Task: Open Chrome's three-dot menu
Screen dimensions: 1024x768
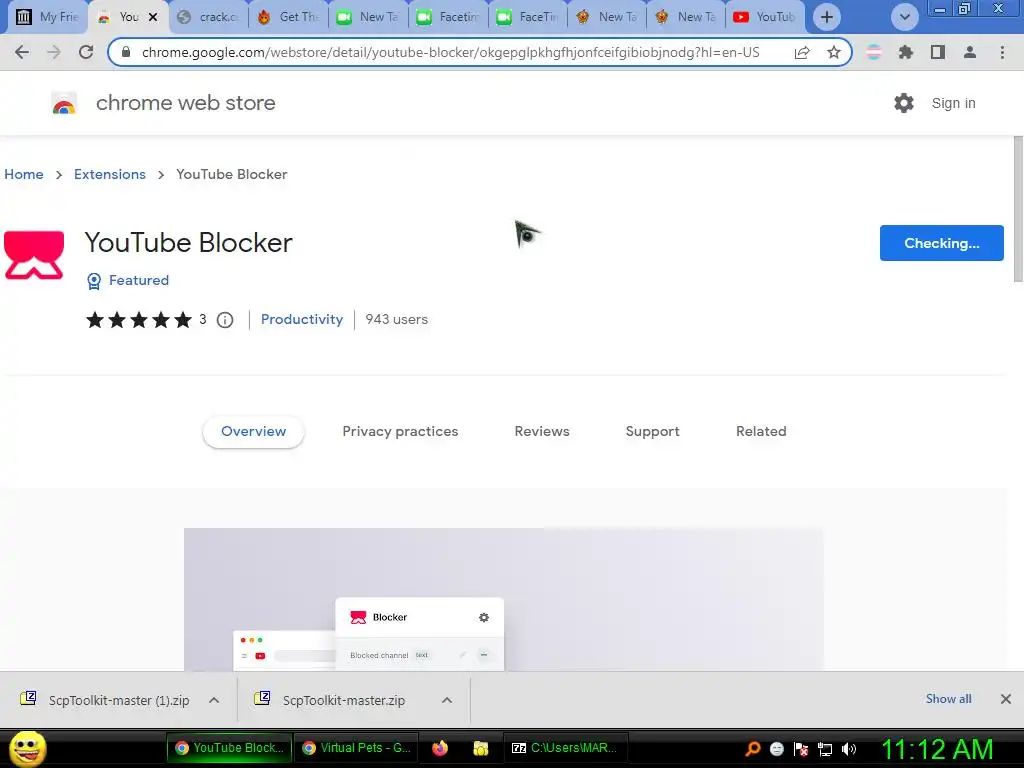Action: pyautogui.click(x=1002, y=52)
